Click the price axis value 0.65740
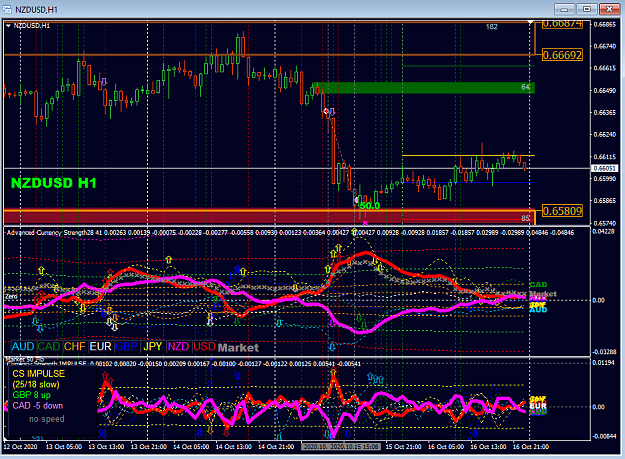This screenshot has width=625, height=459. pos(605,223)
